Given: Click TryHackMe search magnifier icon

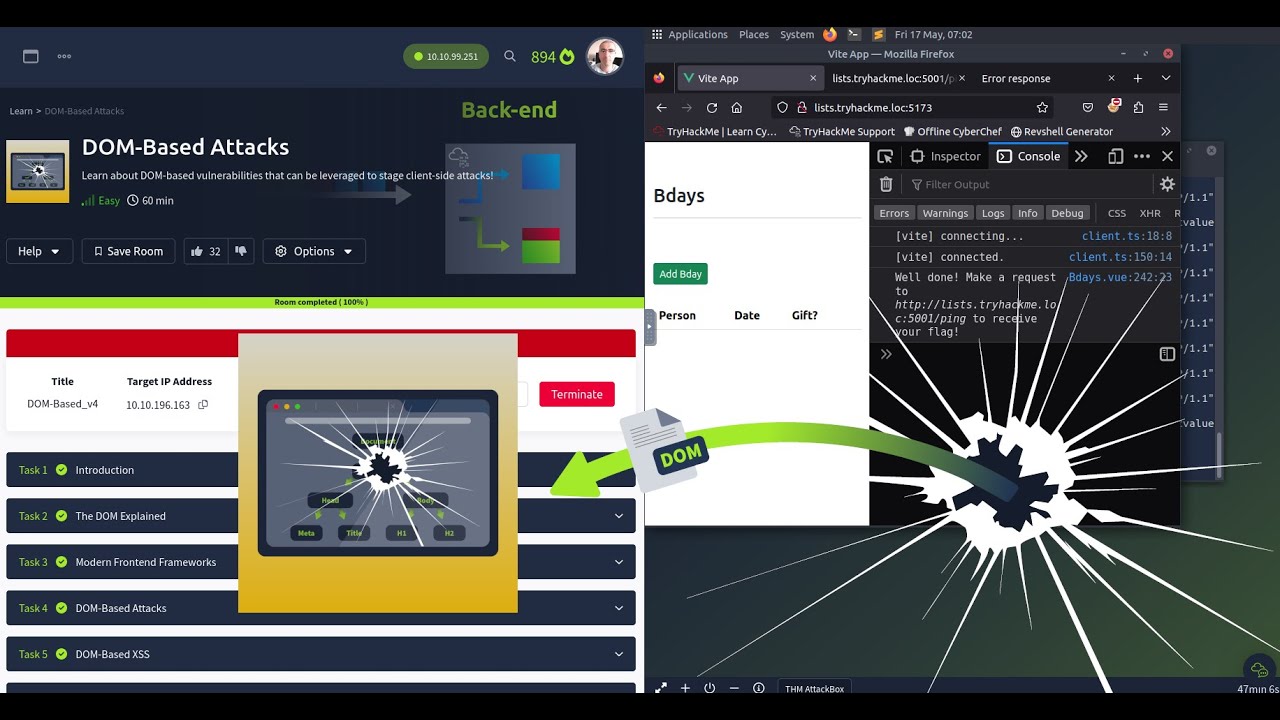Looking at the screenshot, I should click(510, 57).
